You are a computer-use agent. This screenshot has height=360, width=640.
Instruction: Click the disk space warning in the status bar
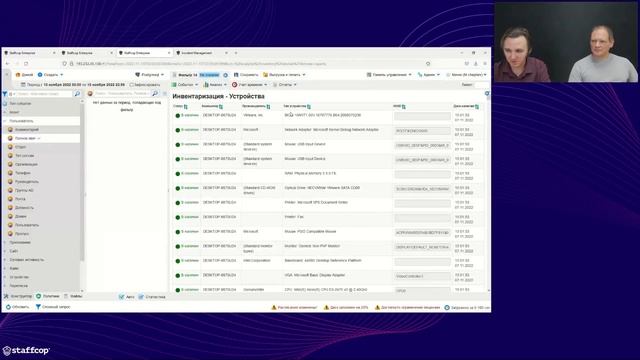pyautogui.click(x=346, y=307)
